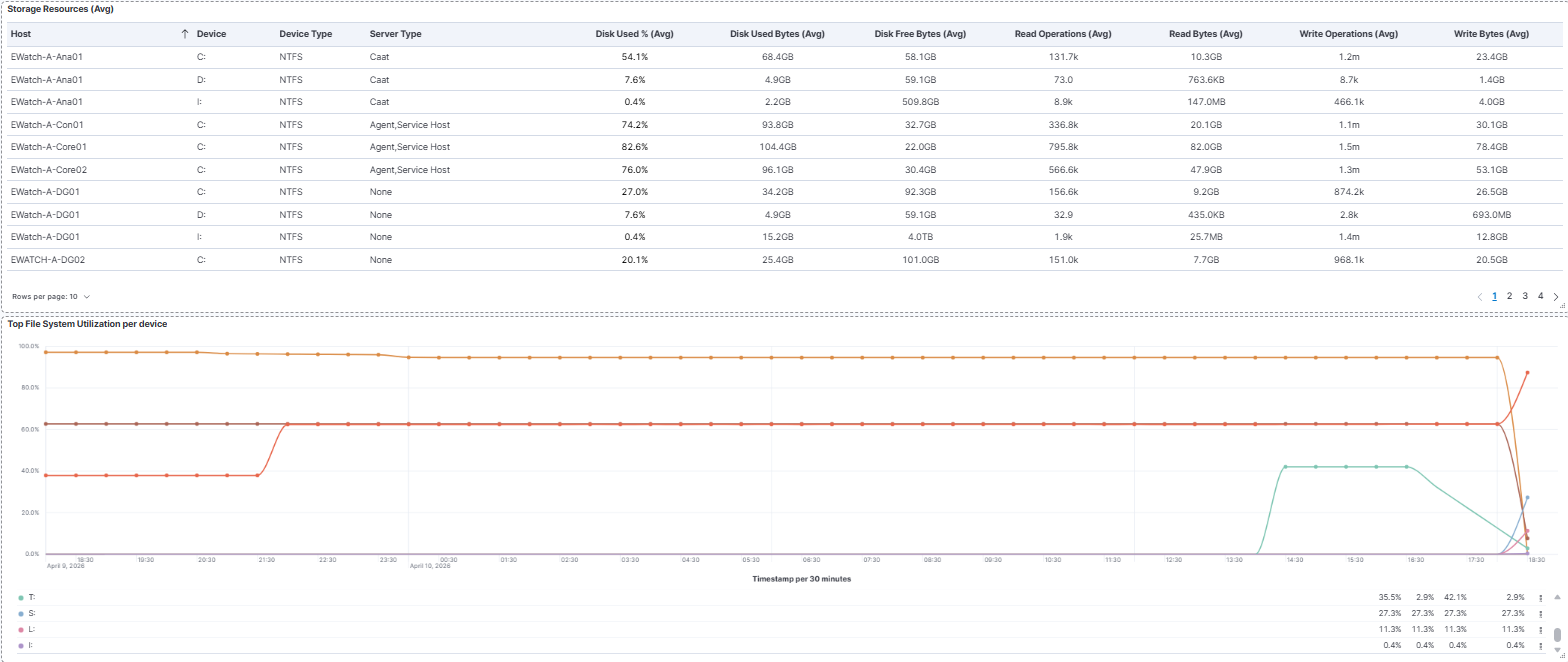
Task: Sort by Device column header
Action: [x=211, y=34]
